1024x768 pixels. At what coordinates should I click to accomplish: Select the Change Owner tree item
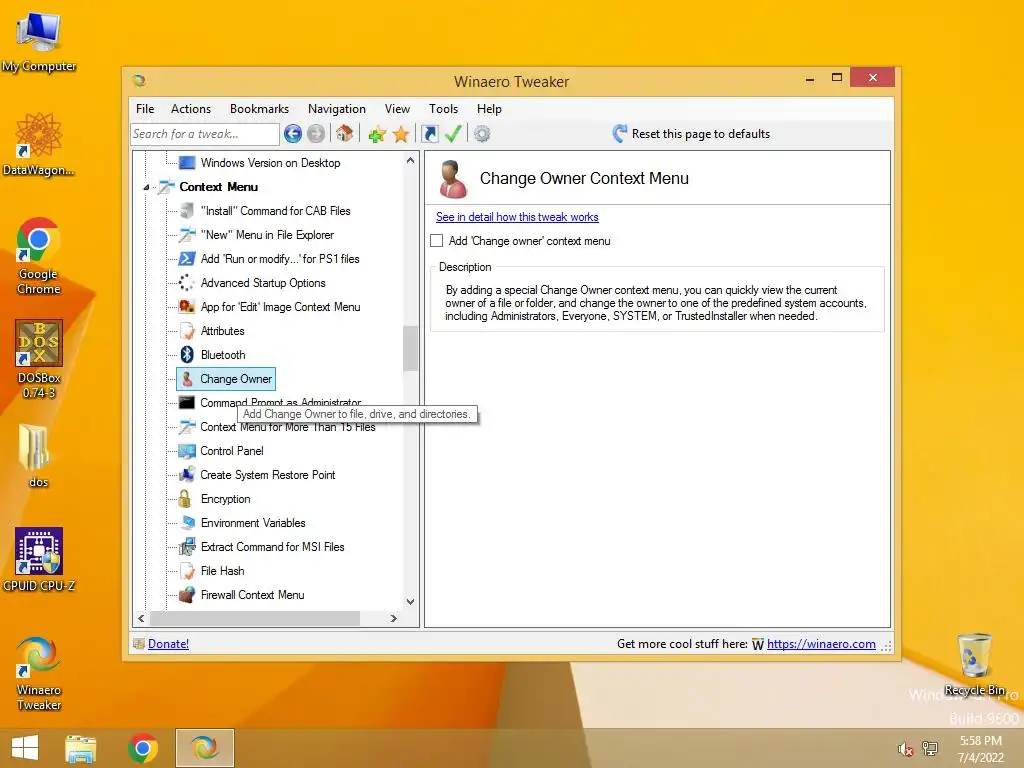point(227,379)
